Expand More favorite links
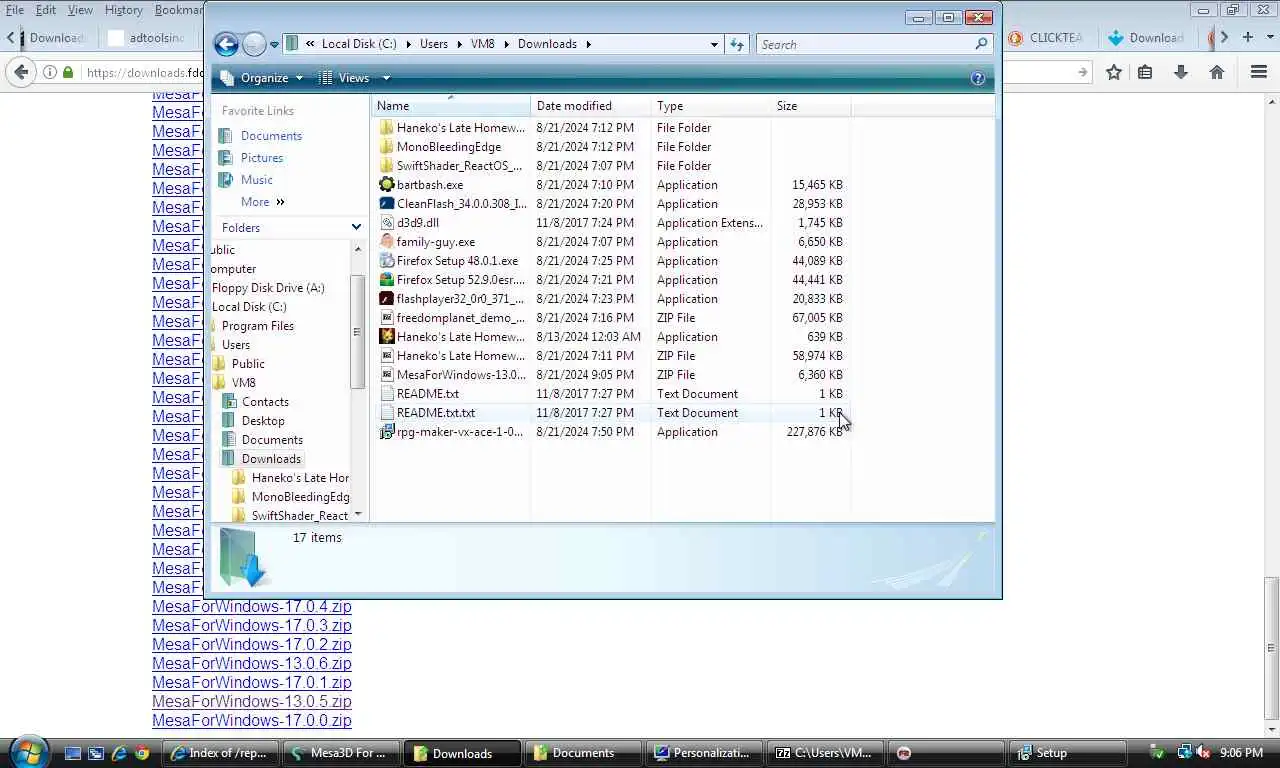Image resolution: width=1280 pixels, height=768 pixels. (263, 202)
